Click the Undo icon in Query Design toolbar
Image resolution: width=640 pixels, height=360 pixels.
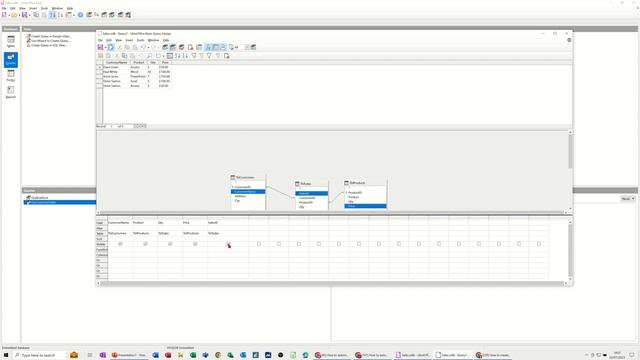coord(143,47)
